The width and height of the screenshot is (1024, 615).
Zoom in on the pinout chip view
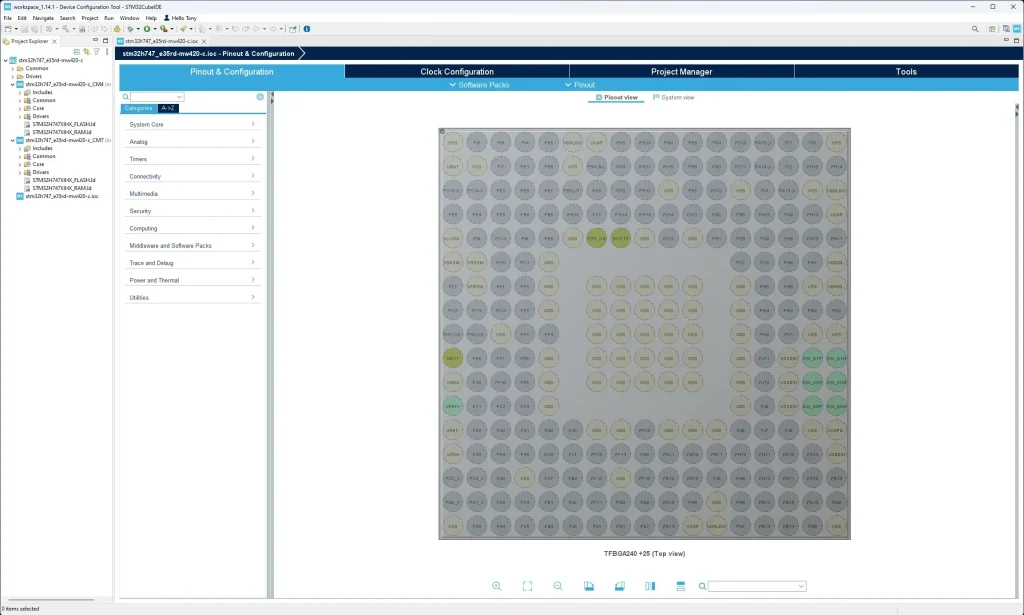[497, 586]
